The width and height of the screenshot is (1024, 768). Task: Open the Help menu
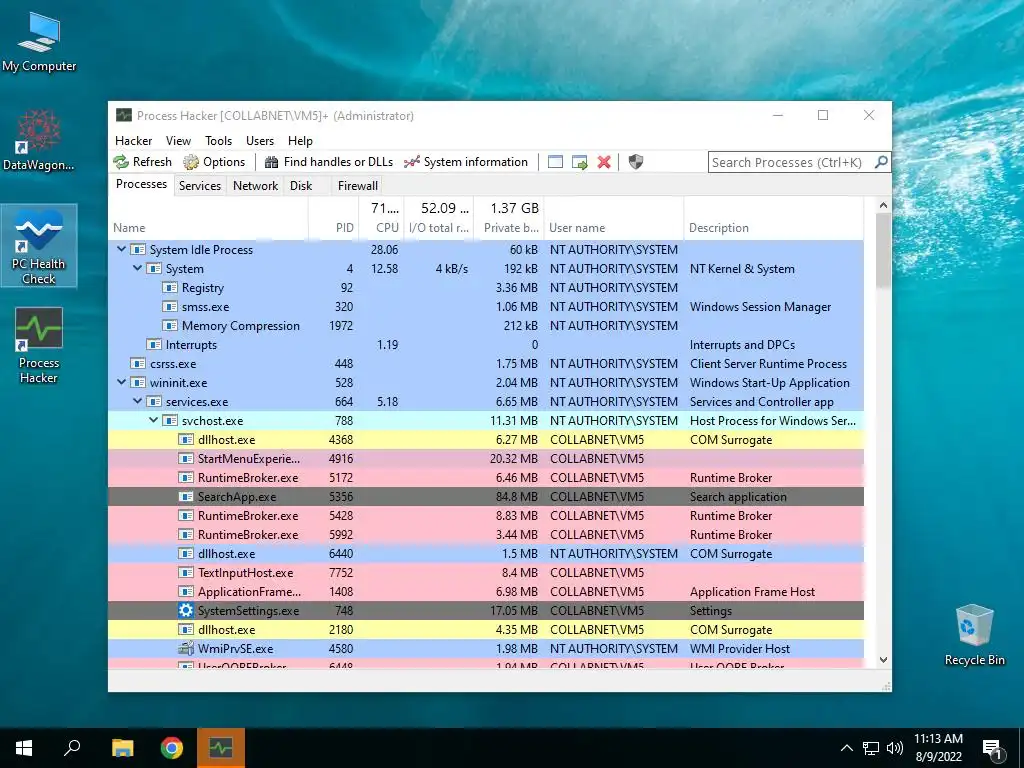[300, 140]
